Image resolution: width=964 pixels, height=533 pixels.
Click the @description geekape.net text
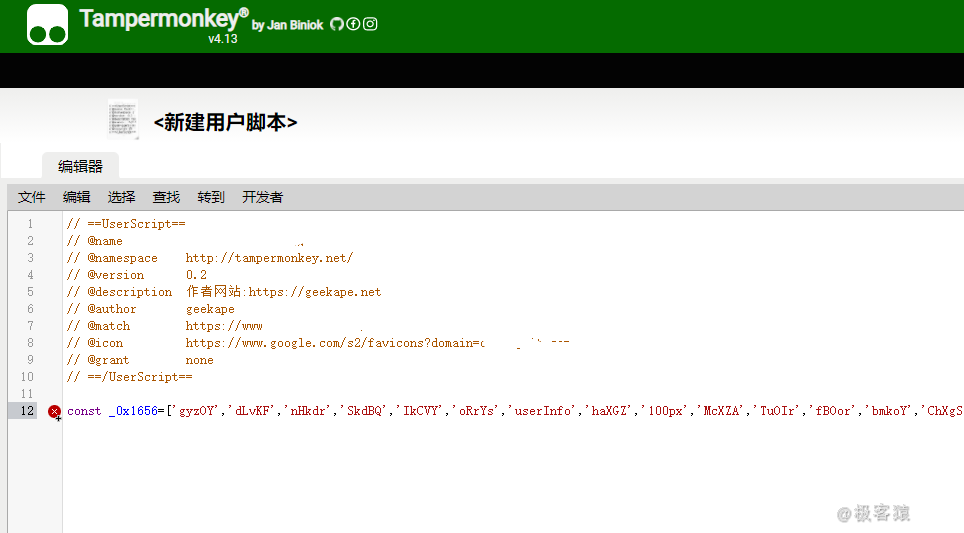pos(283,292)
